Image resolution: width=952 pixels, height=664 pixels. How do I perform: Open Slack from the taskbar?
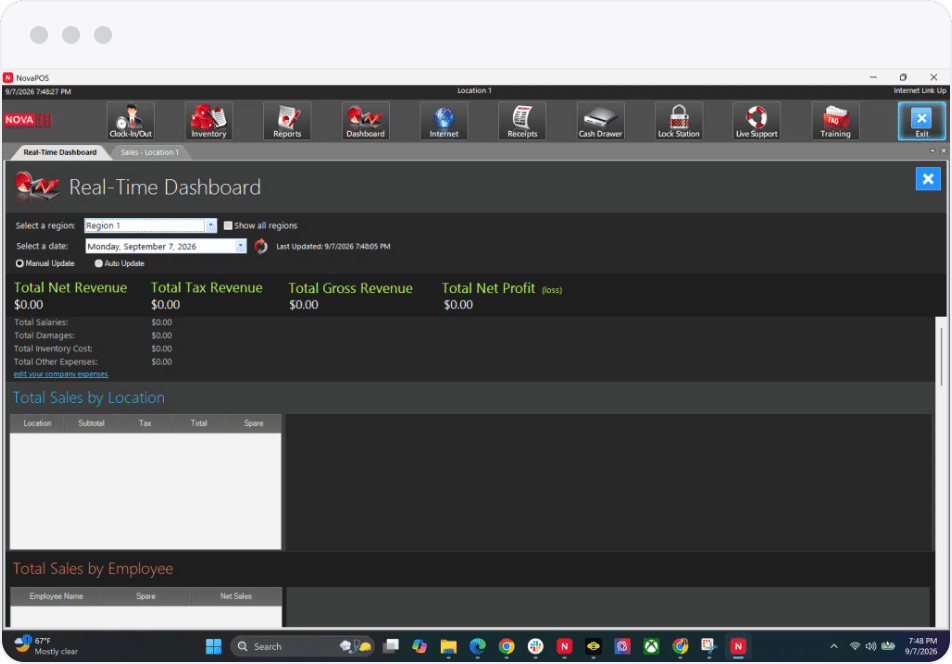click(536, 647)
